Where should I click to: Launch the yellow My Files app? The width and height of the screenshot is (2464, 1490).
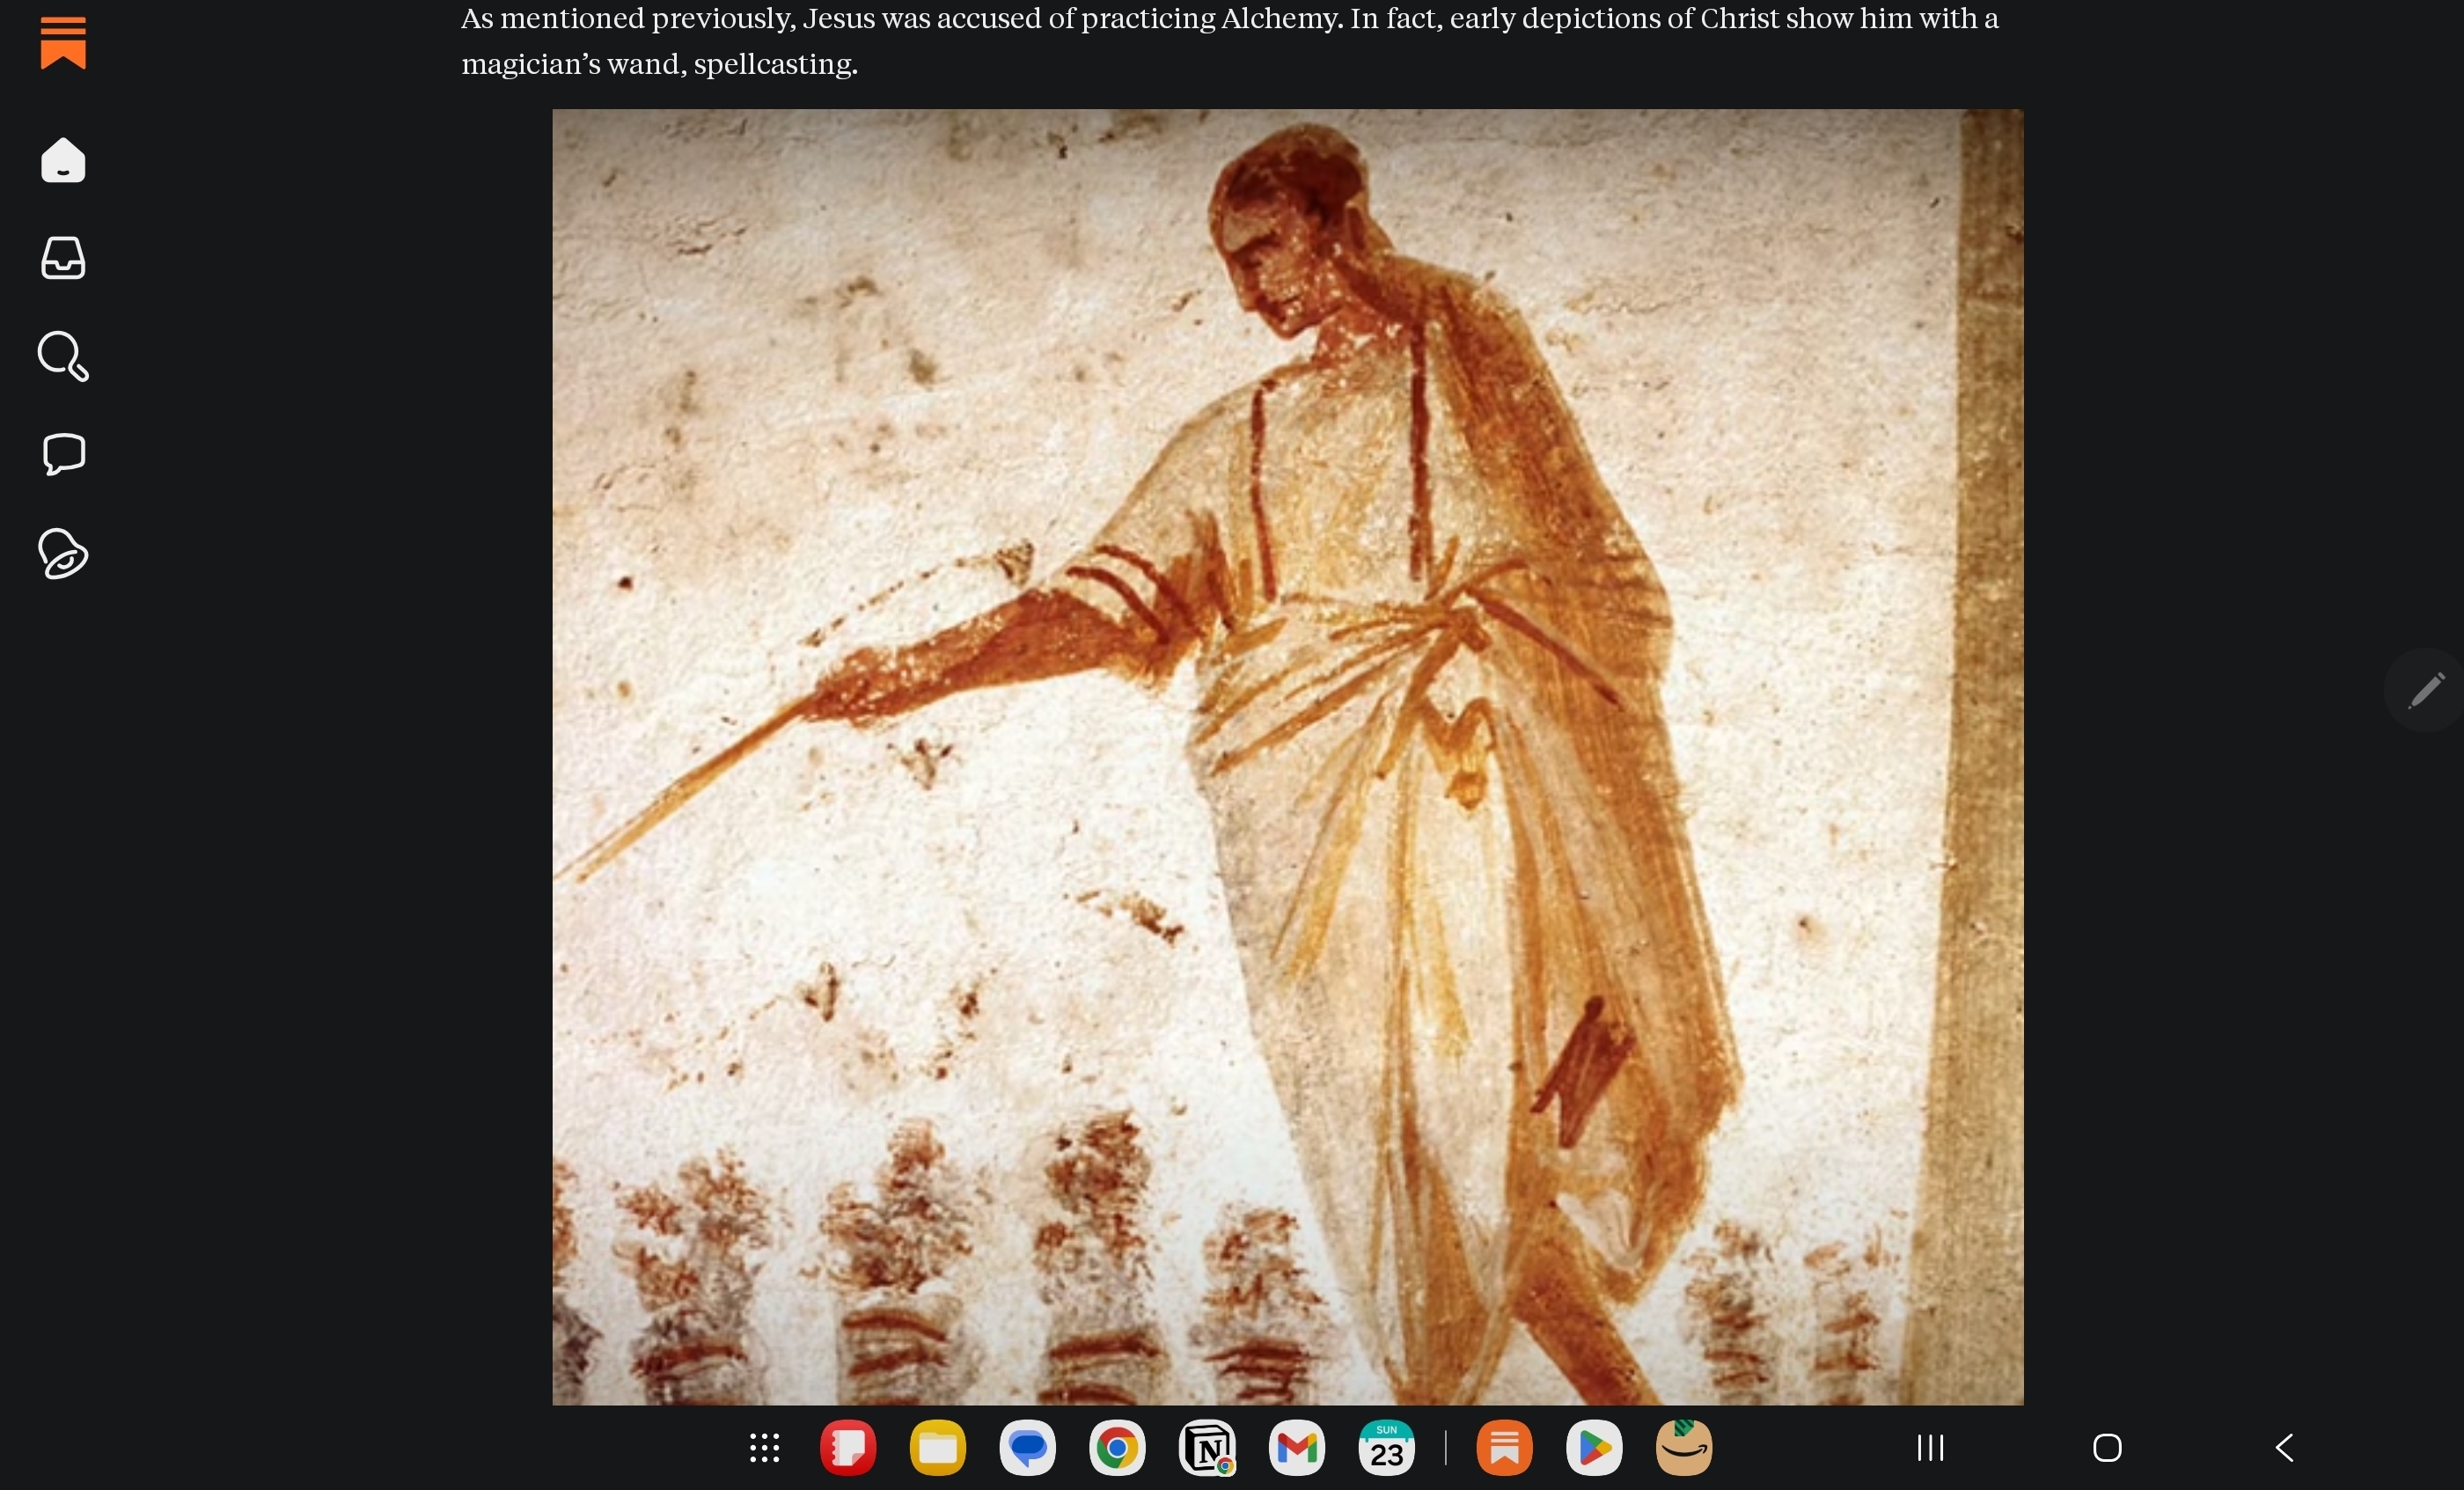click(x=938, y=1447)
